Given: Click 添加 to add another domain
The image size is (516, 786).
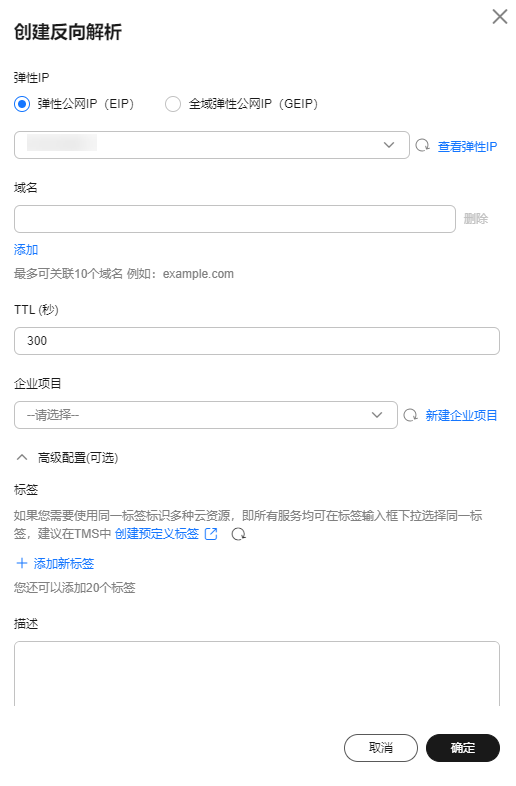Looking at the screenshot, I should coord(26,250).
